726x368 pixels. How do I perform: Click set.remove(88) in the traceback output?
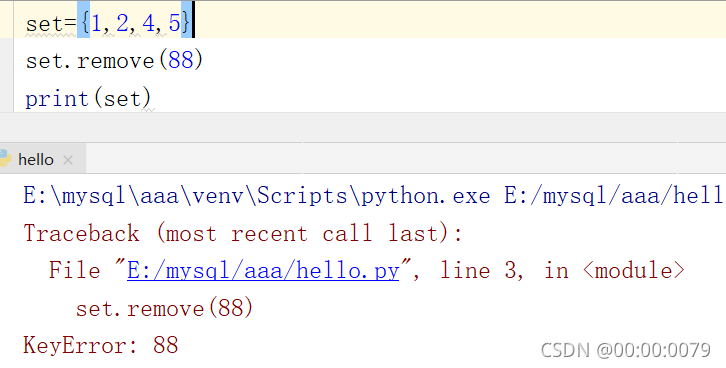pyautogui.click(x=164, y=308)
